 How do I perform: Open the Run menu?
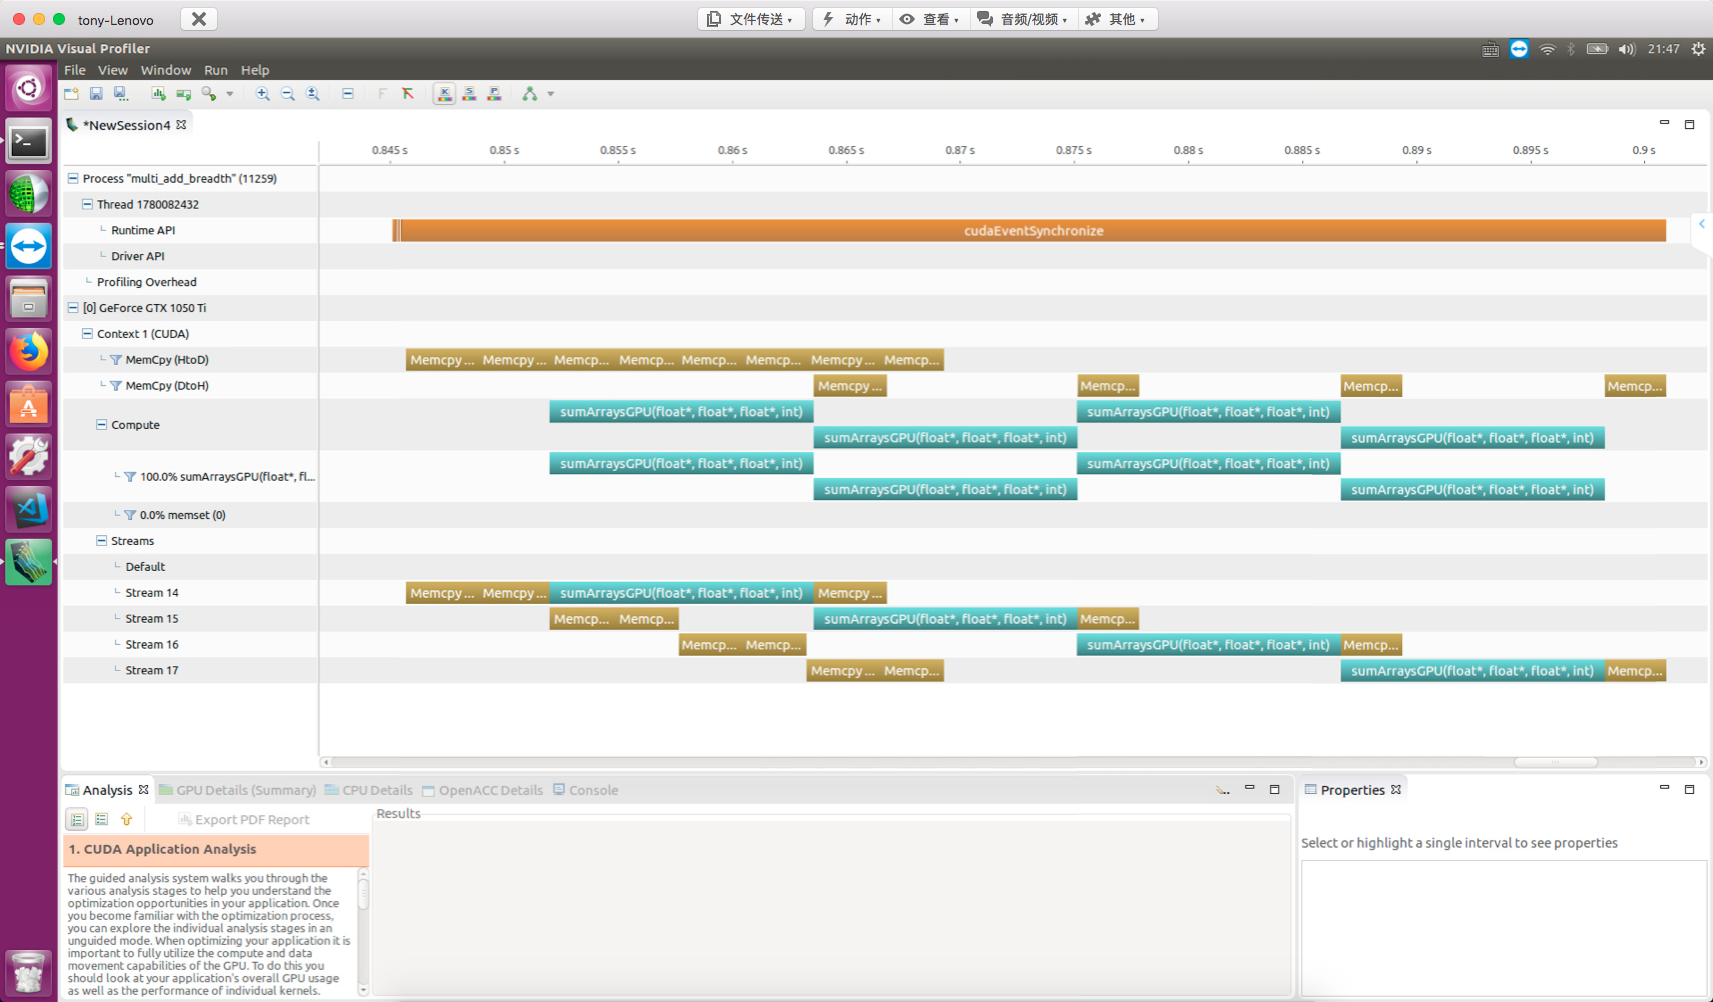tap(215, 70)
